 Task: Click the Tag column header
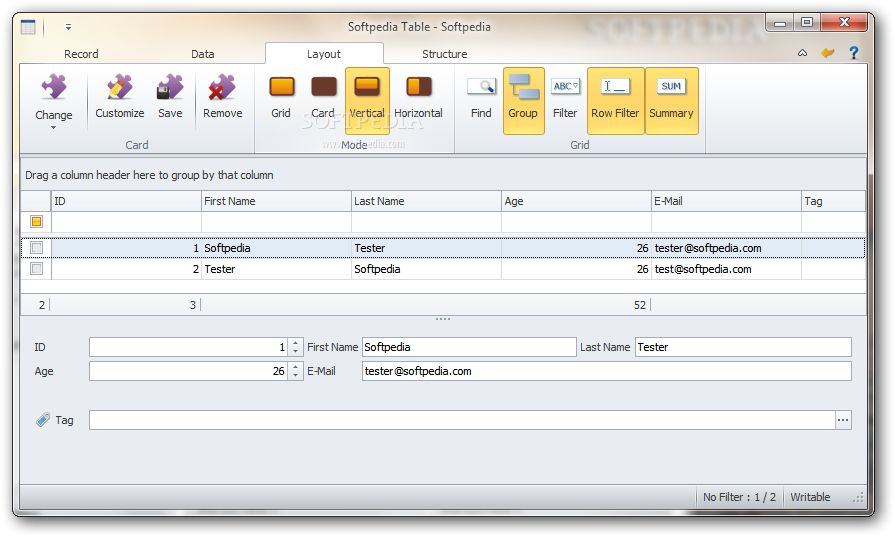click(x=833, y=201)
